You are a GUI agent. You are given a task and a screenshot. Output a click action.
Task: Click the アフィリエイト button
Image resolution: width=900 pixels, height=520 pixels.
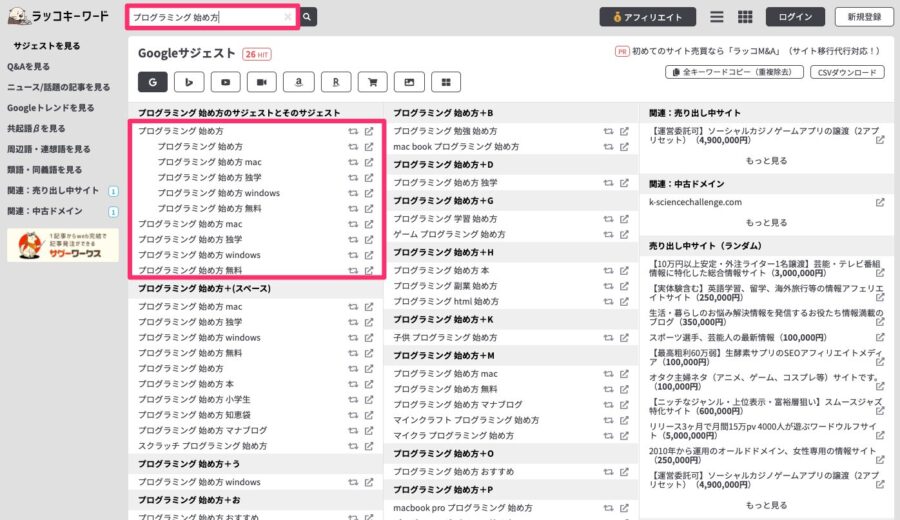click(647, 17)
